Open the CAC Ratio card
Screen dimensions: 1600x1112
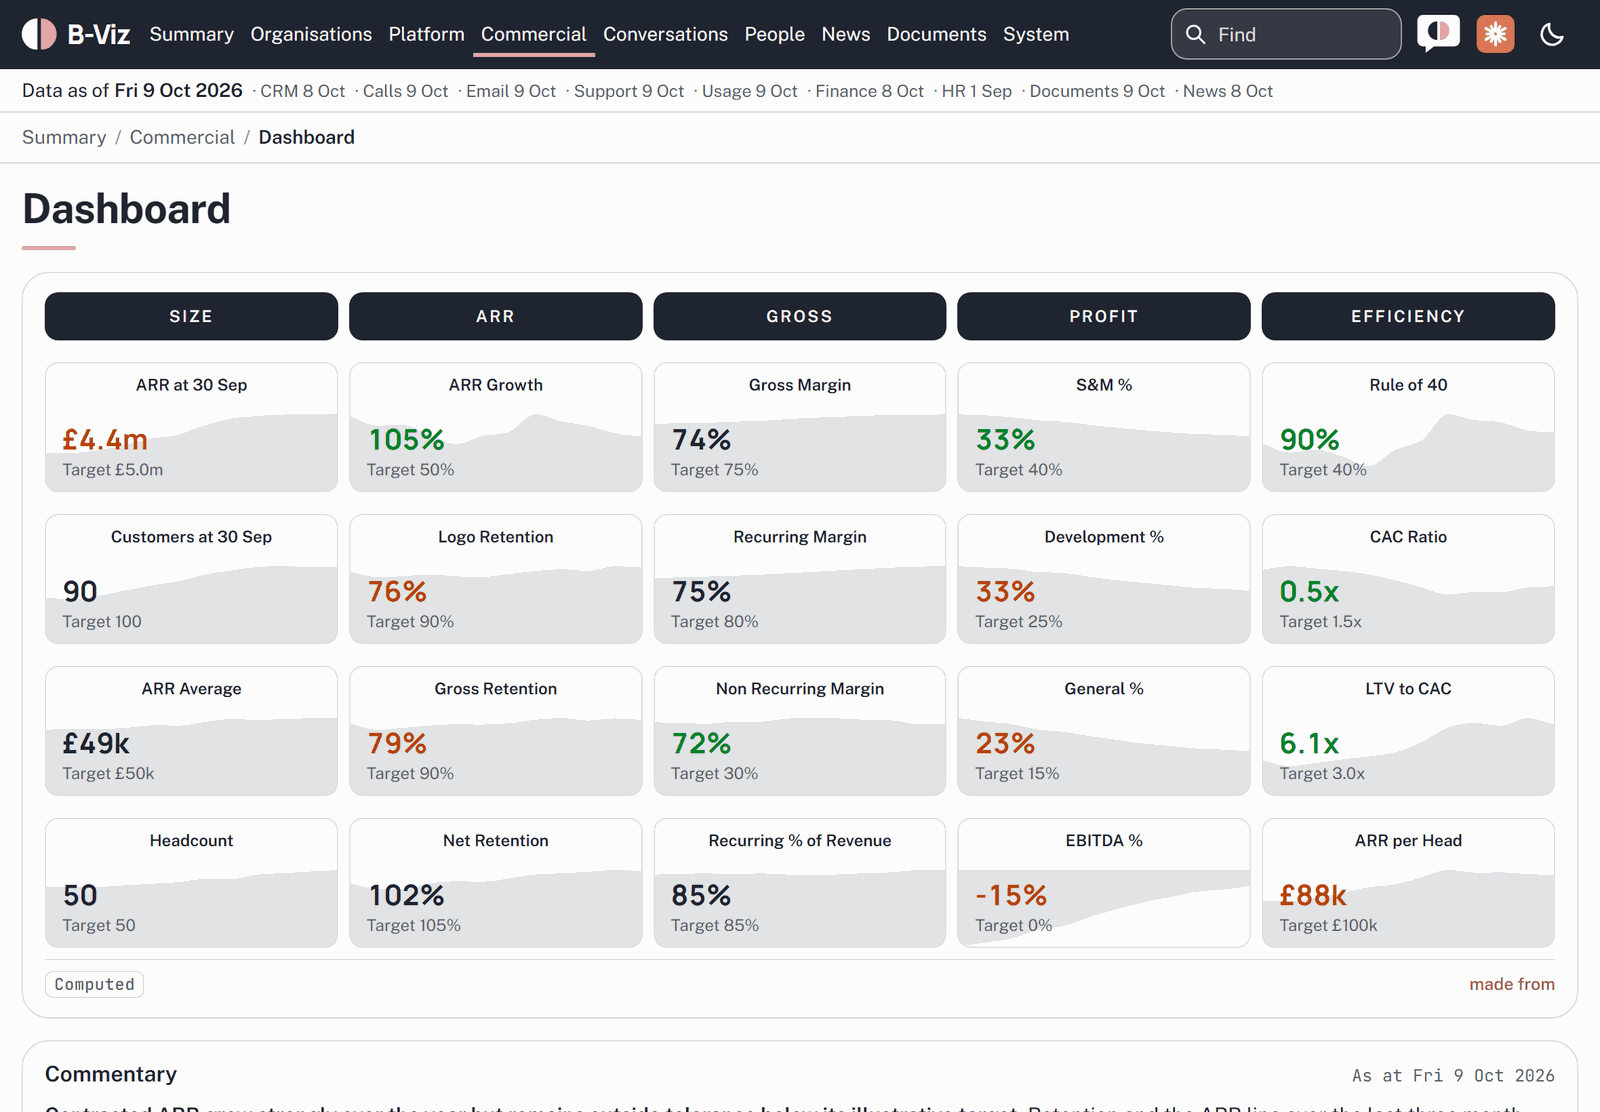pyautogui.click(x=1408, y=579)
